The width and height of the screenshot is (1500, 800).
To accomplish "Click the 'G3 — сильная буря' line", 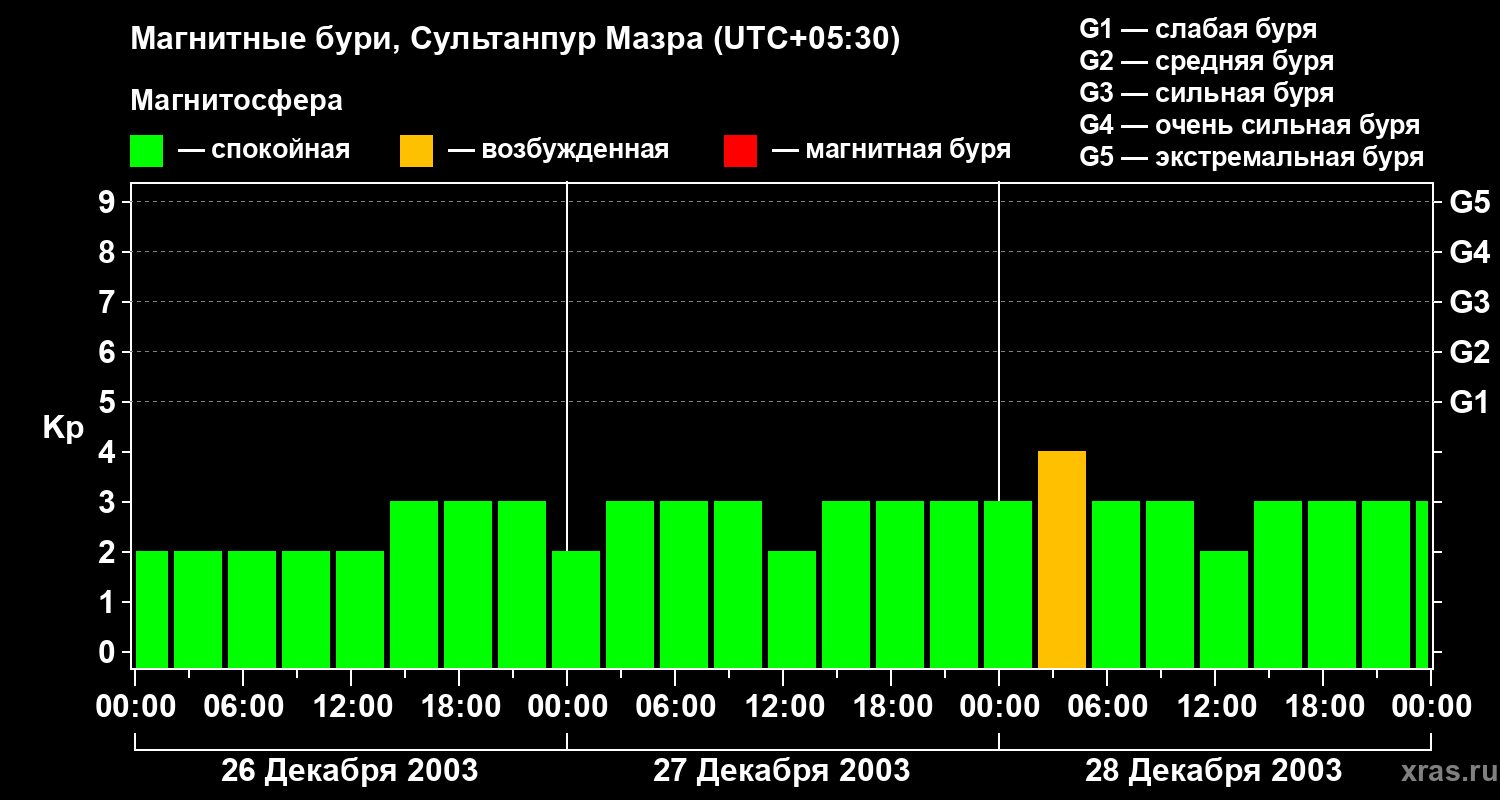I will pyautogui.click(x=1206, y=93).
